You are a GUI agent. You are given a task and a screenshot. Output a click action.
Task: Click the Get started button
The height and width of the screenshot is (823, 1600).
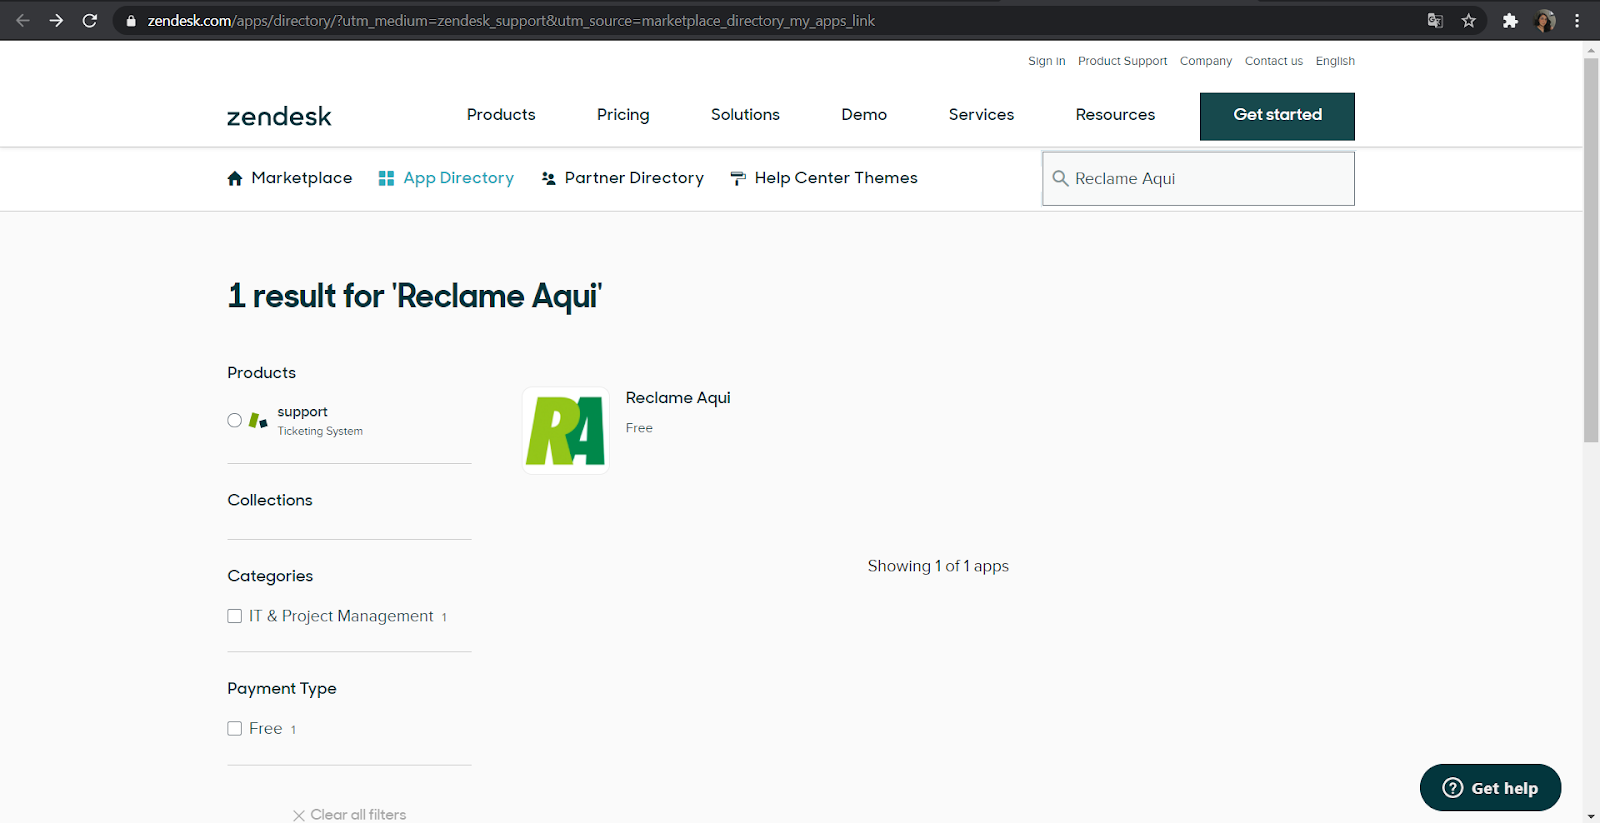(x=1277, y=116)
